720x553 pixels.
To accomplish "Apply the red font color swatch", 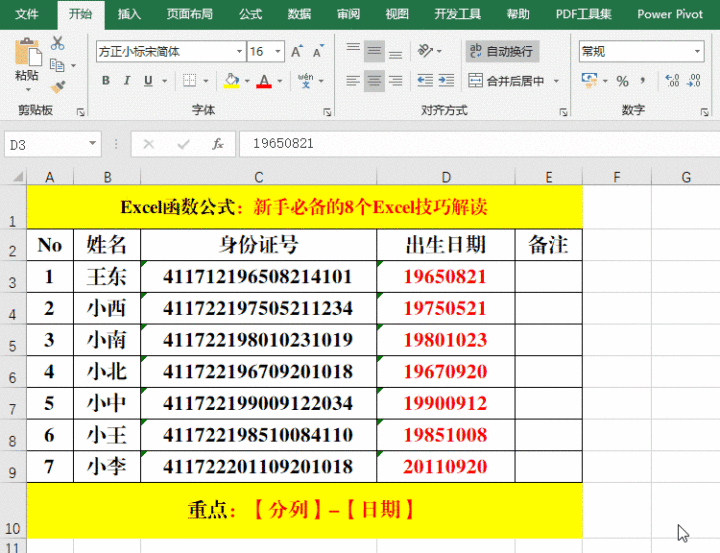I will click(264, 81).
